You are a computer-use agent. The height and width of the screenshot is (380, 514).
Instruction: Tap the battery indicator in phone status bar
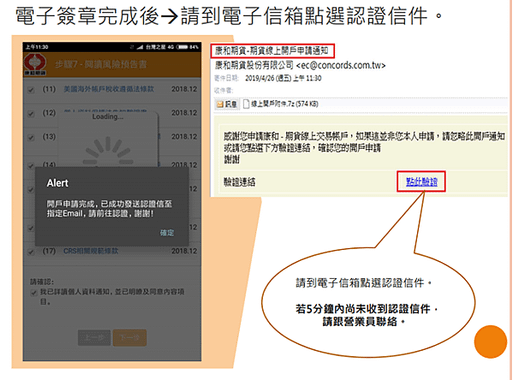coord(182,47)
